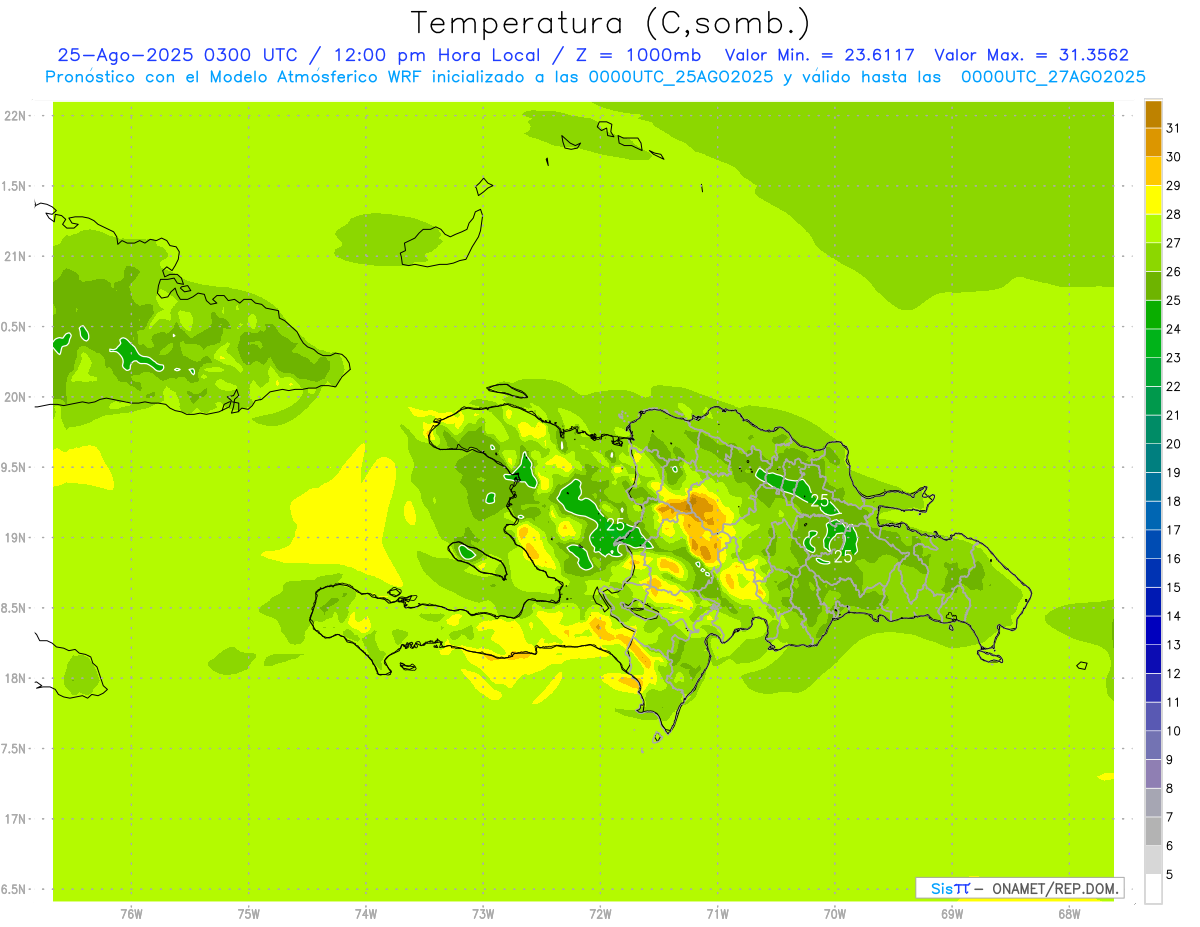
Task: Click the '0000UTC_27AGO2025' valid-until time text
Action: tap(1053, 77)
